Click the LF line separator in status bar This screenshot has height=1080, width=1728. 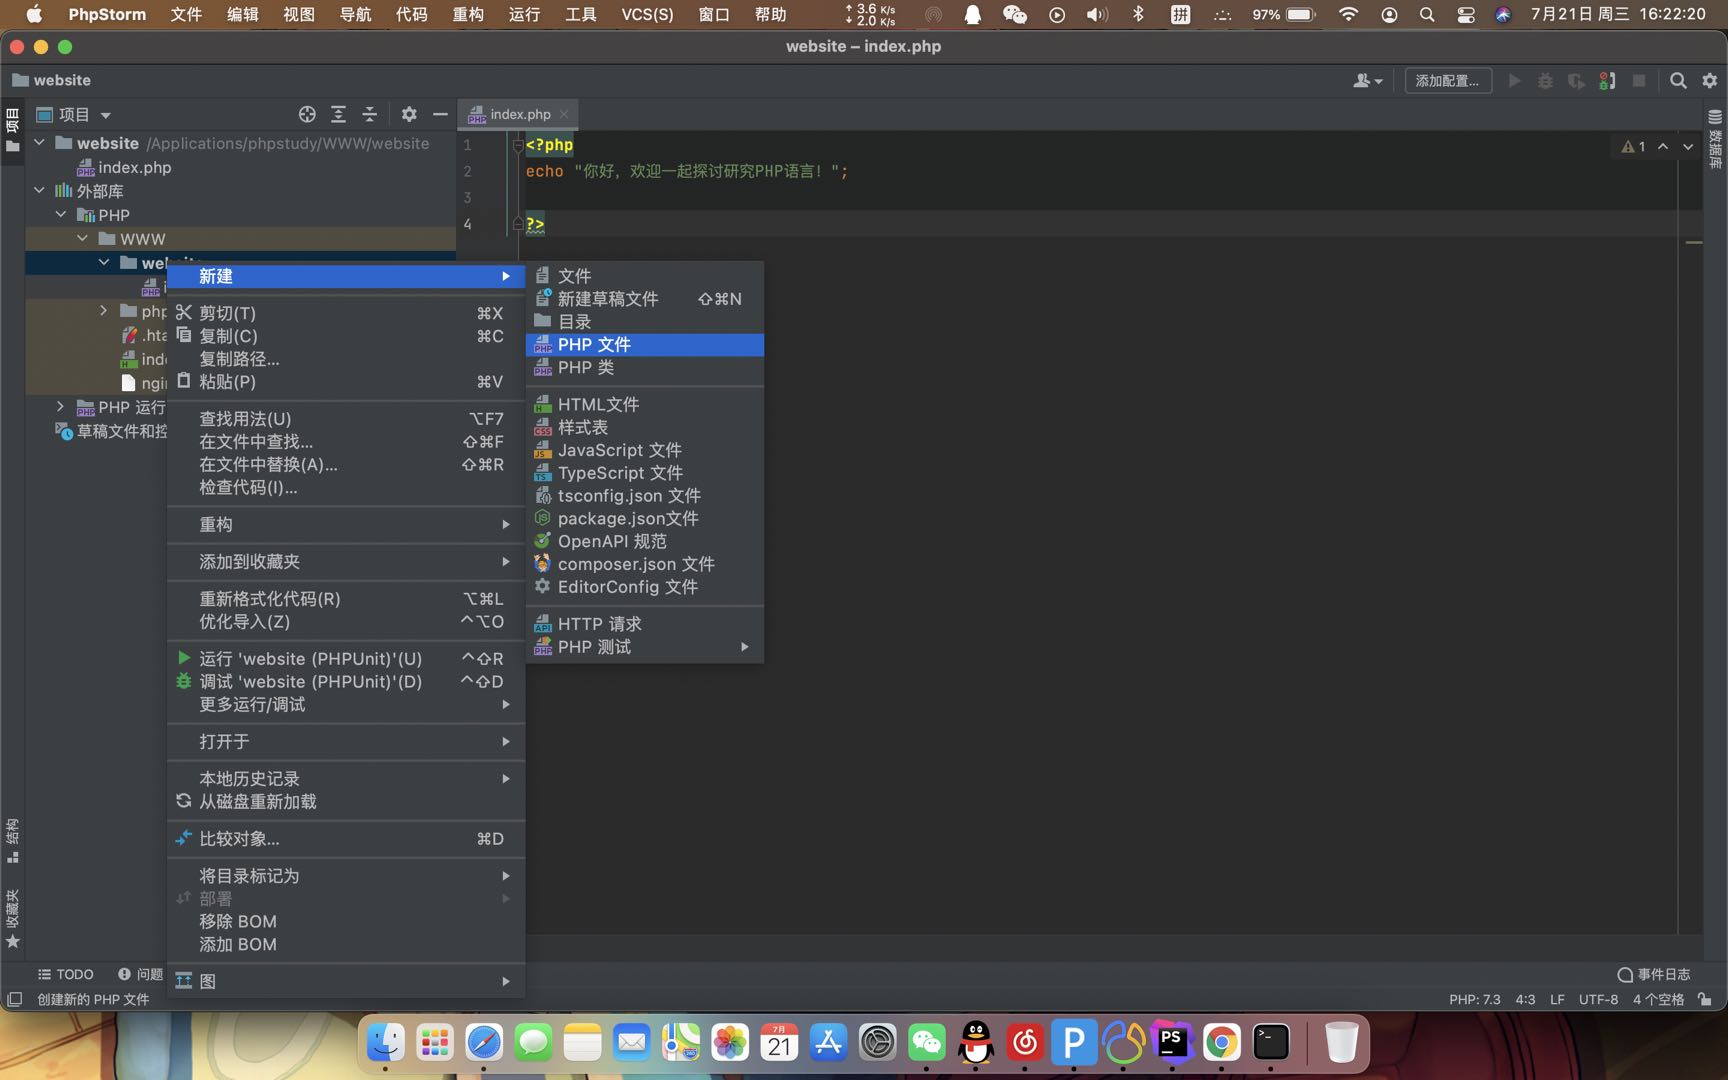pos(1557,999)
